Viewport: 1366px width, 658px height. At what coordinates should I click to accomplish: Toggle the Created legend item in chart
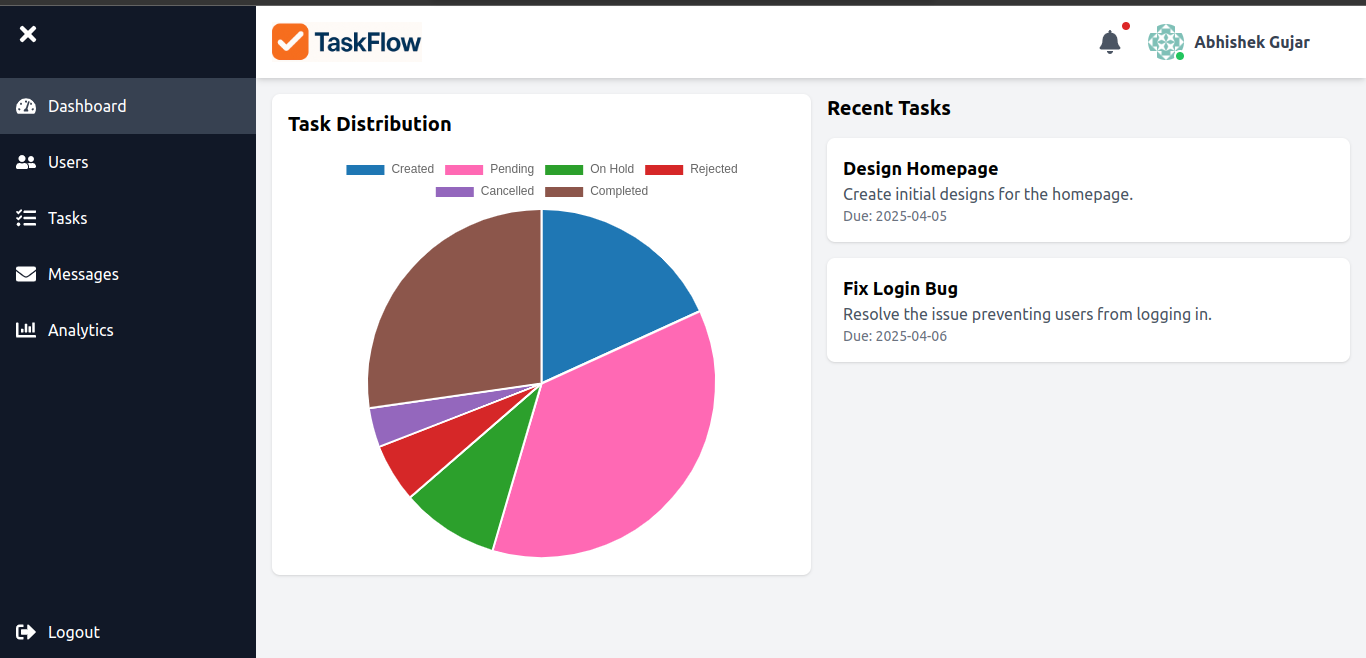click(x=390, y=169)
